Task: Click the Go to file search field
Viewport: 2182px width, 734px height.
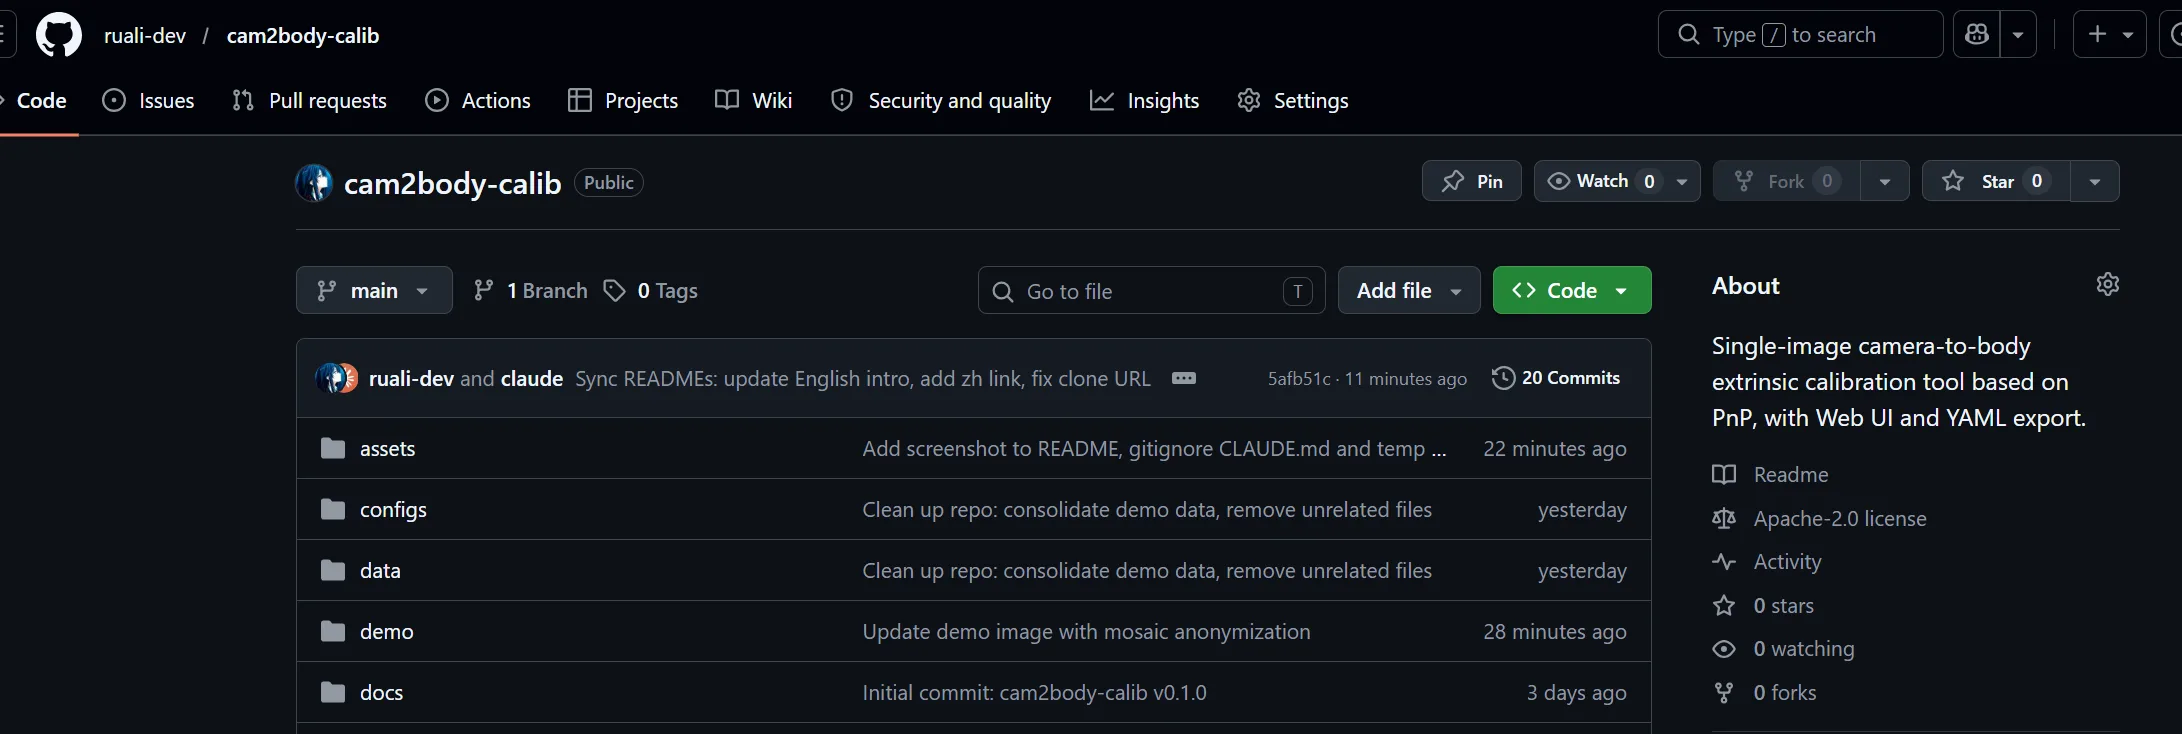Action: tap(1152, 290)
